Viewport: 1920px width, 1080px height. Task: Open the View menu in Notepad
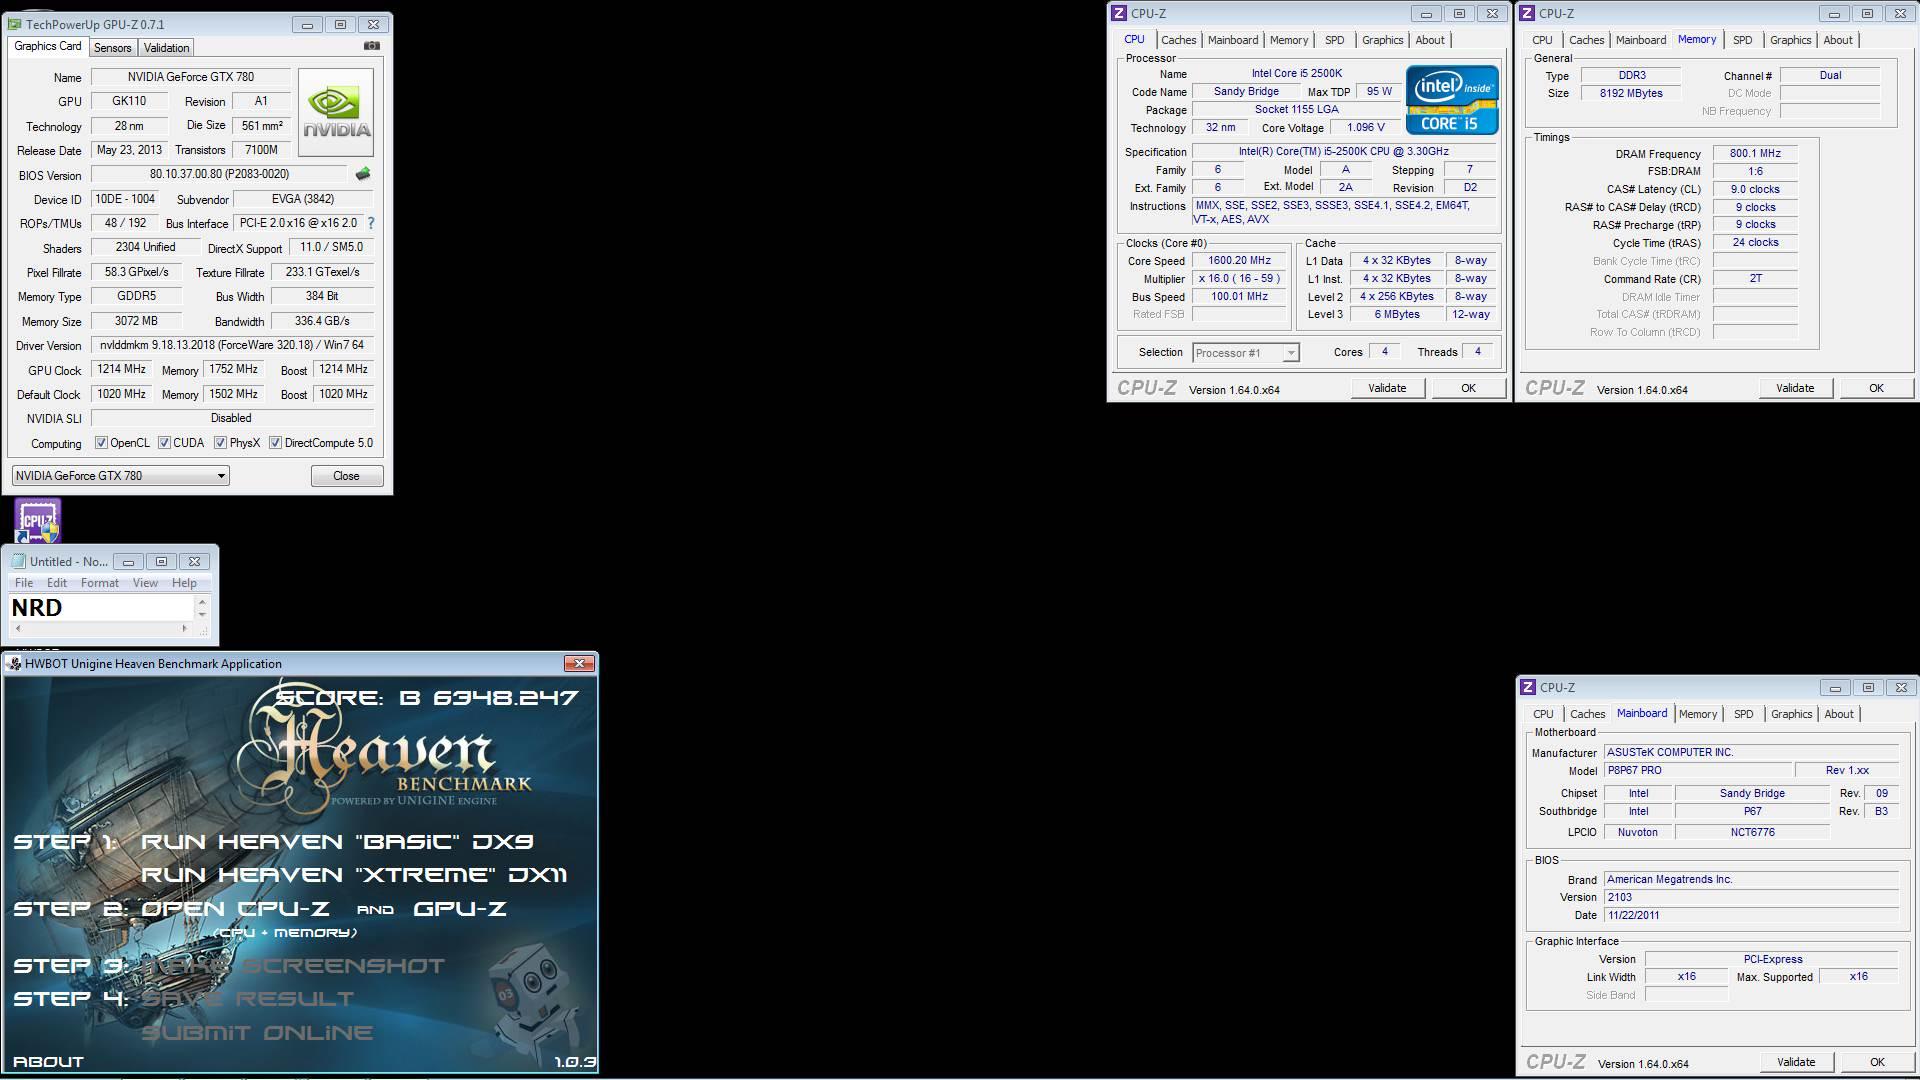145,583
